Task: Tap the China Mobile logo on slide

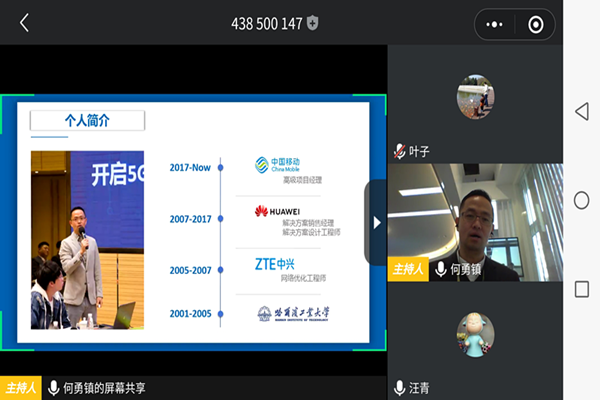Action: point(277,165)
